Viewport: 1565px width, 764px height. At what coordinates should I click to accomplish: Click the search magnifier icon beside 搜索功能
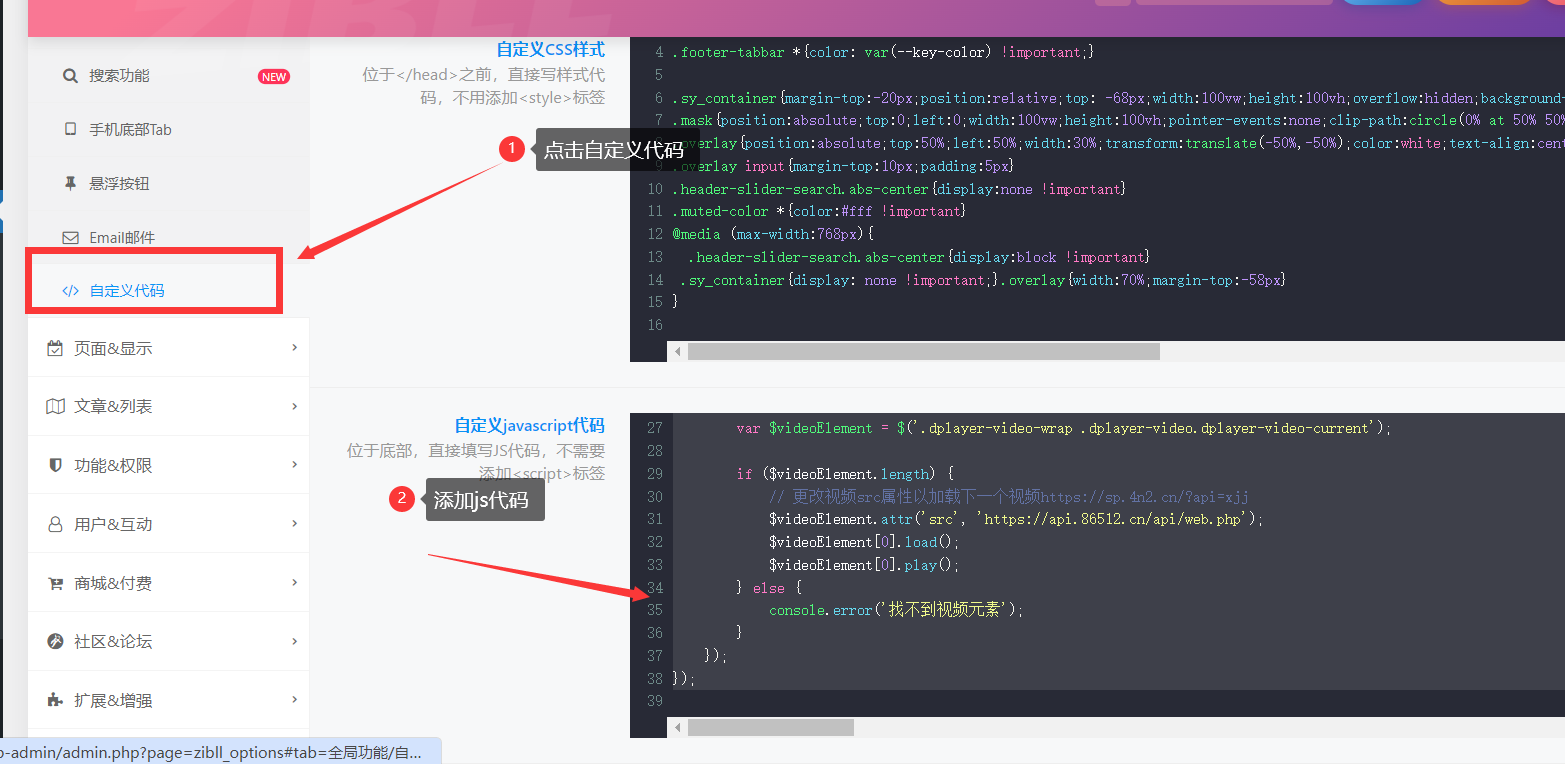[70, 76]
